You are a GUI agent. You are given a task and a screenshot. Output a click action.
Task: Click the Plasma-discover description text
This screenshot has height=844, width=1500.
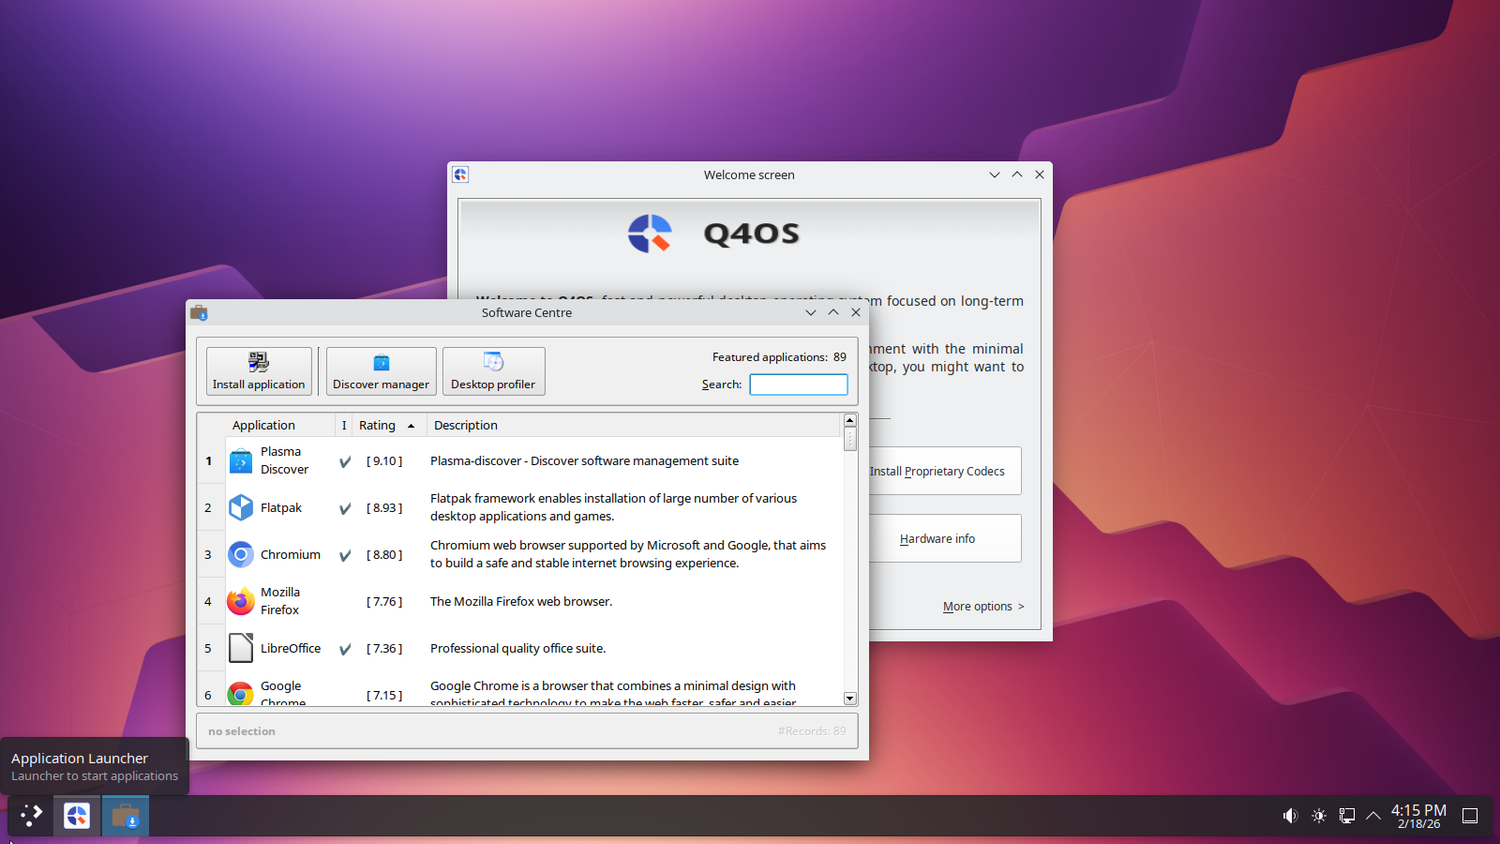[x=584, y=461]
